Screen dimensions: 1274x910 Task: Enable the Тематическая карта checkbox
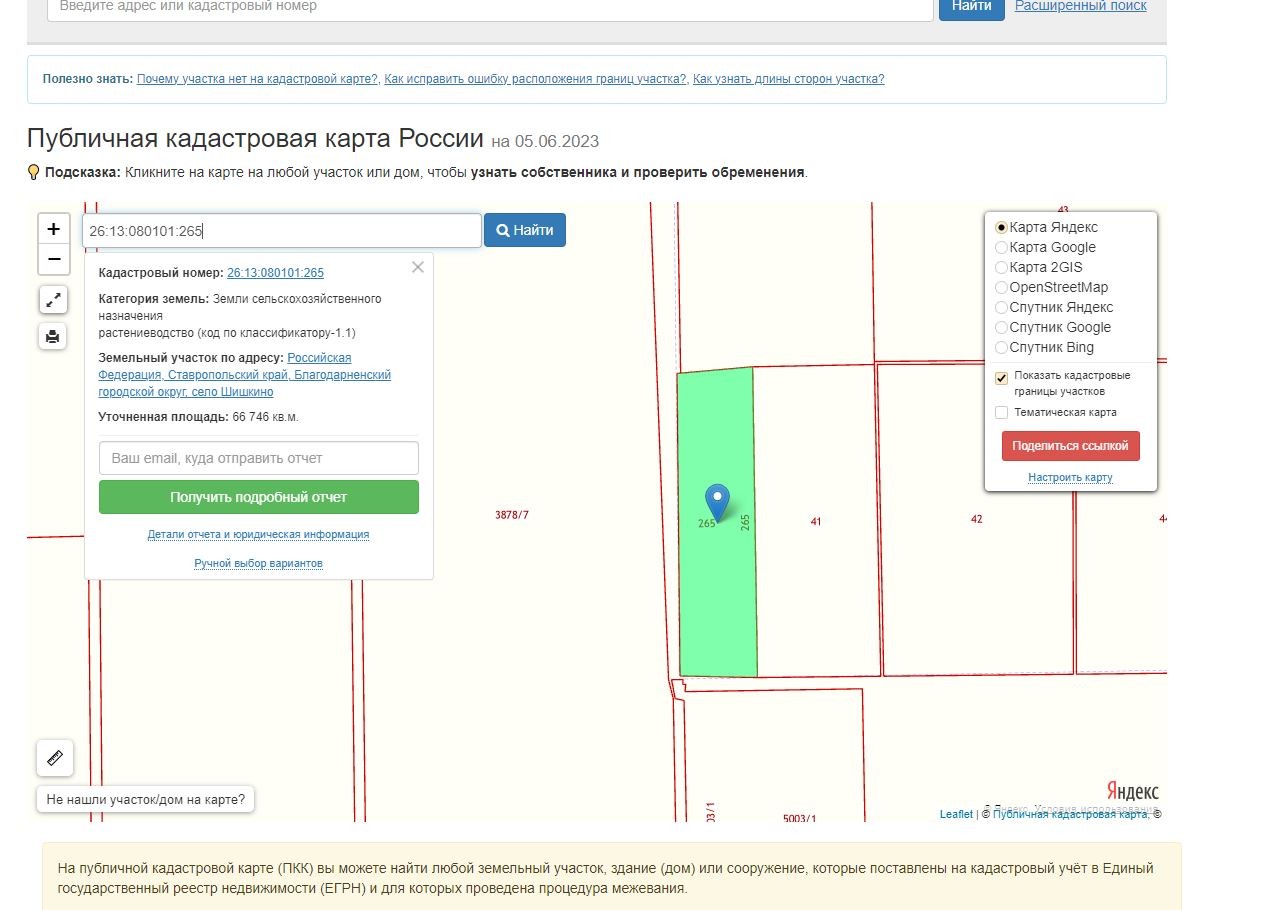[1001, 412]
